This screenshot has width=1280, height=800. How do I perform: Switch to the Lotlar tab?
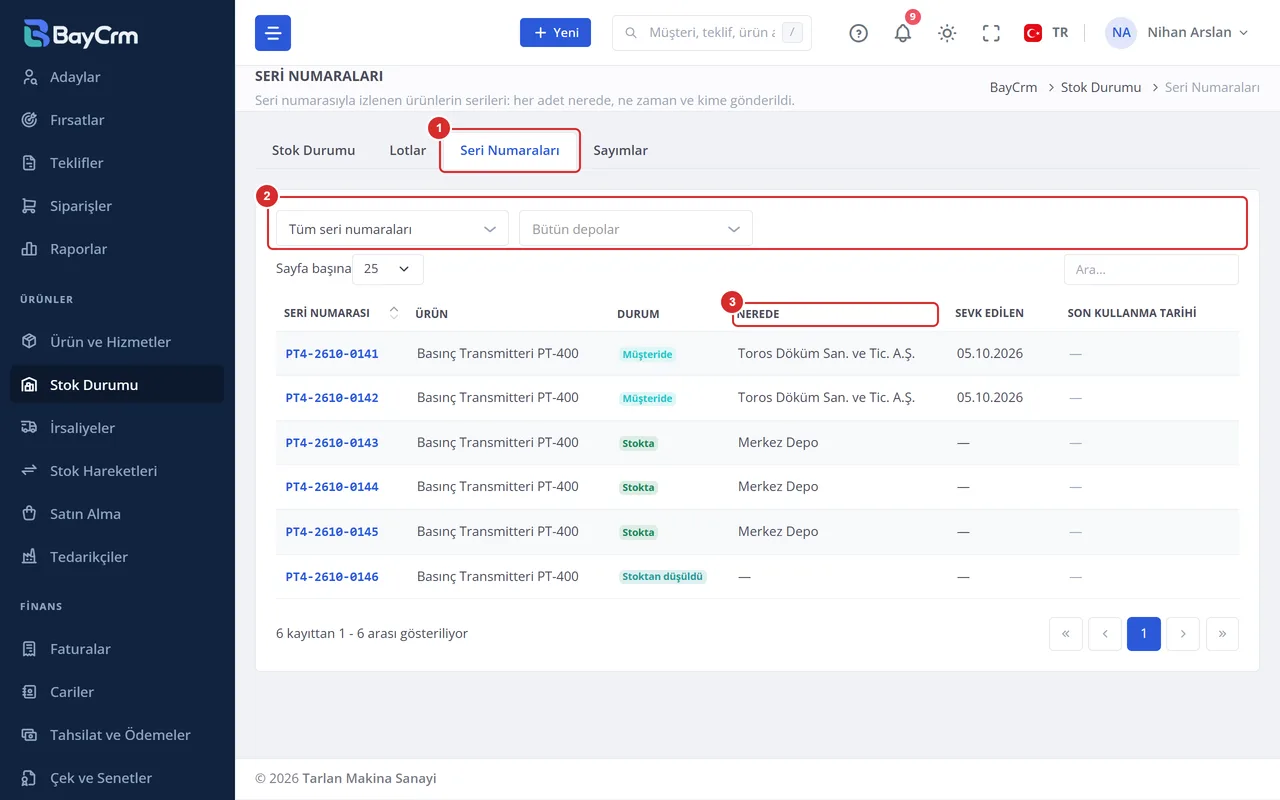[x=408, y=151]
